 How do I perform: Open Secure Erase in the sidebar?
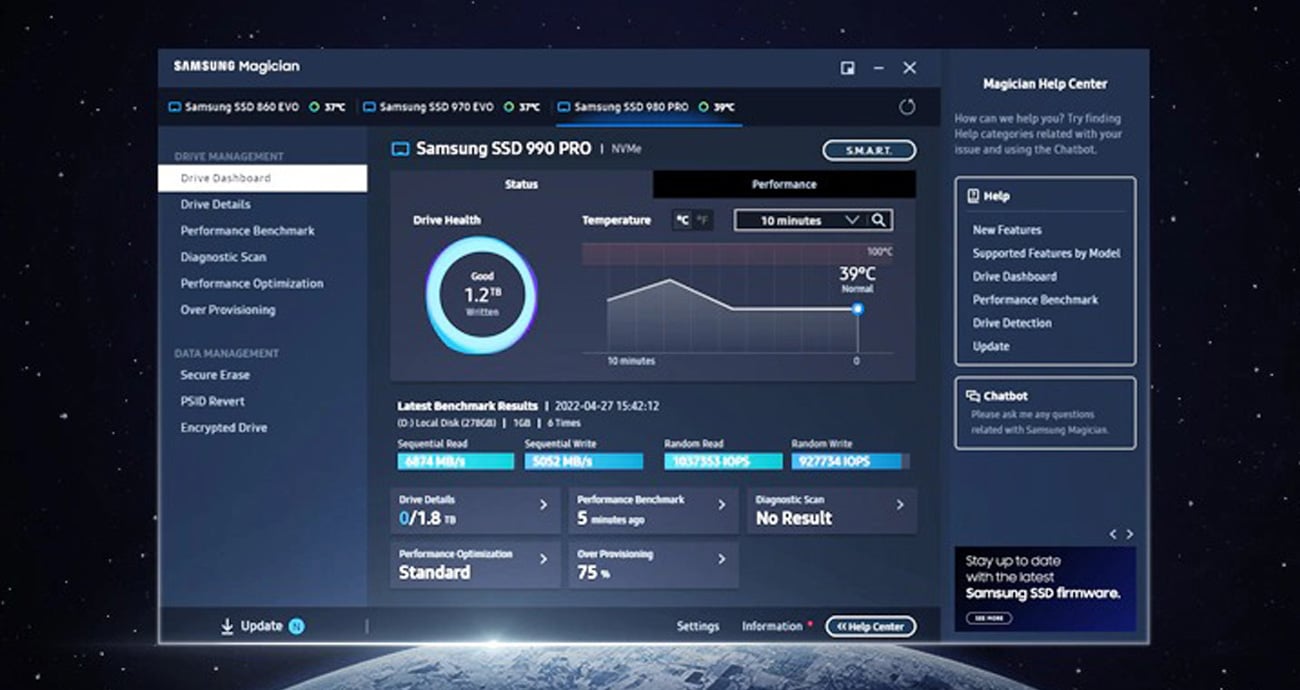215,375
